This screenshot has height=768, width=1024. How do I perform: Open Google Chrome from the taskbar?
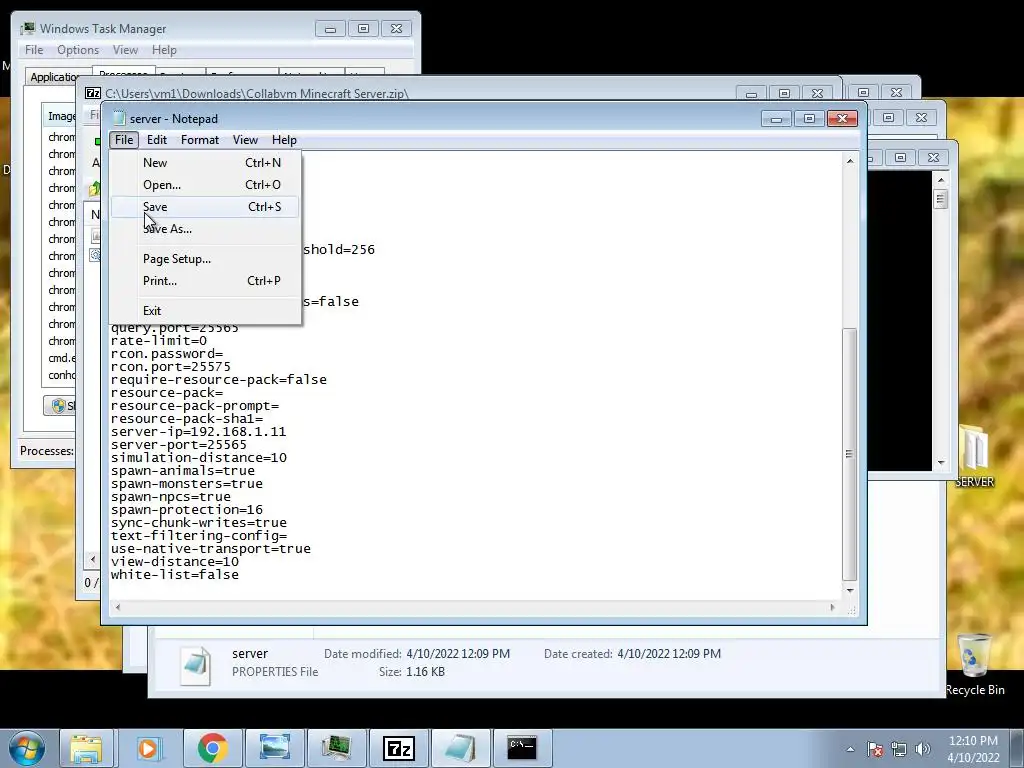(x=212, y=748)
